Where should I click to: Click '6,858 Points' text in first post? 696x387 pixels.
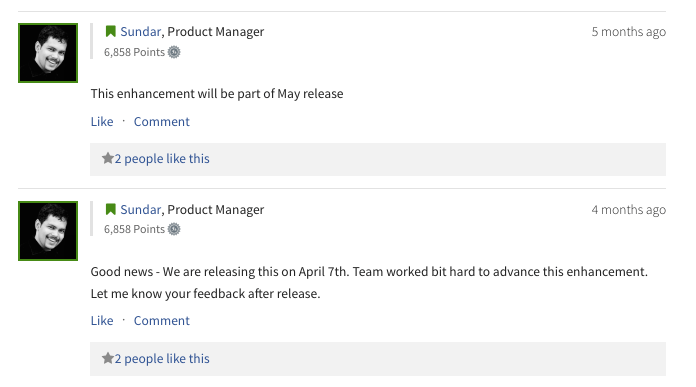pos(134,52)
